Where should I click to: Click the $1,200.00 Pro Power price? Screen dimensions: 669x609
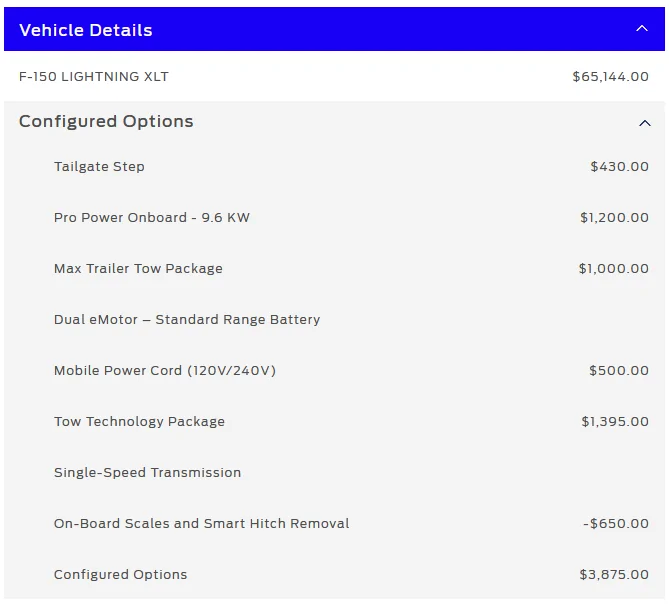click(x=614, y=218)
